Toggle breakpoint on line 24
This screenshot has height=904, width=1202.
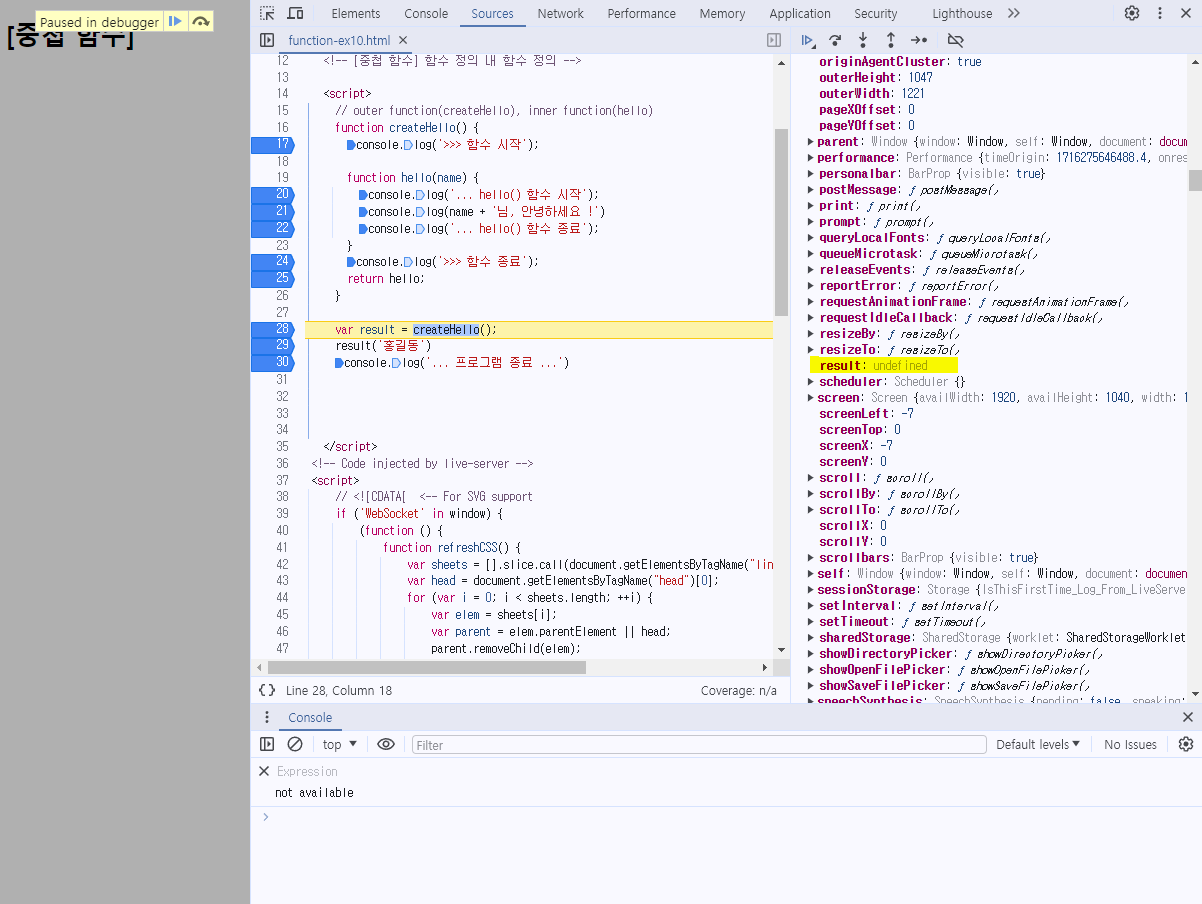click(273, 261)
